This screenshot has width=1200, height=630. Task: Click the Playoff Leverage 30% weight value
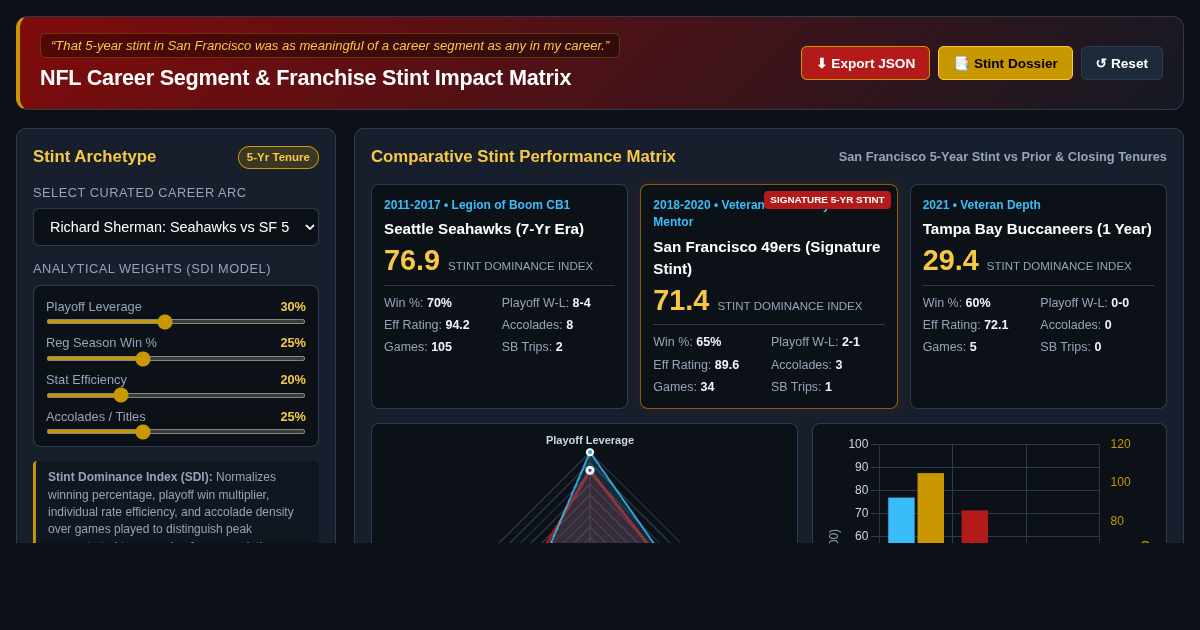pyautogui.click(x=293, y=306)
